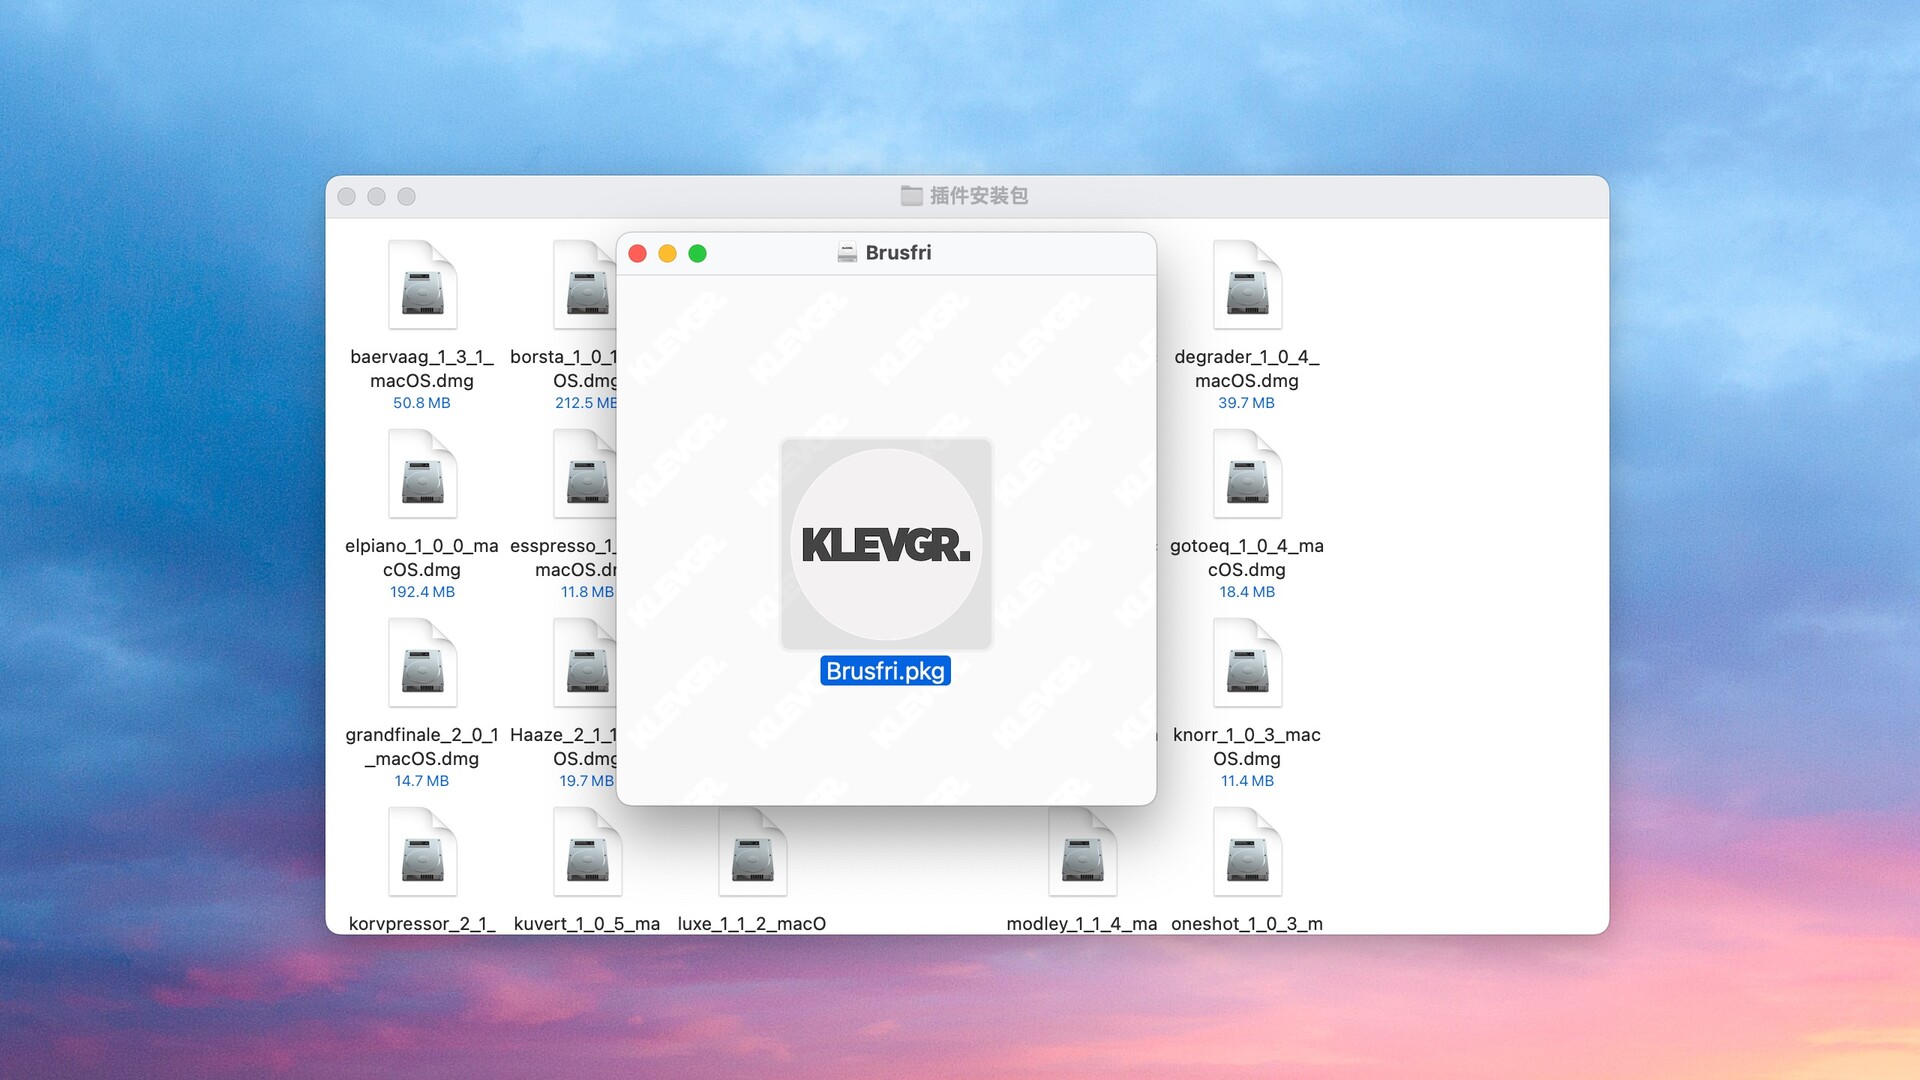Click the grandfinale_2_0_1_macOS.dmg file name
Screen dimensions: 1920x1080
pyautogui.click(x=422, y=747)
